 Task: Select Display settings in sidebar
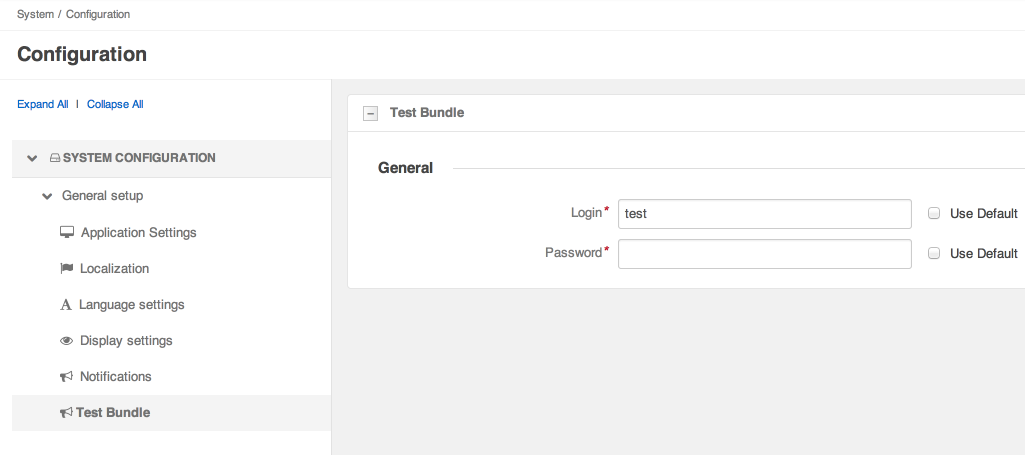(126, 341)
